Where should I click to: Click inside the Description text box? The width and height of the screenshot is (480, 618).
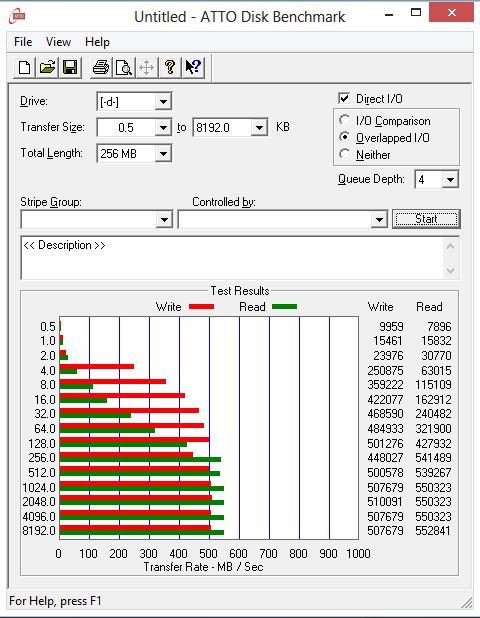(232, 258)
